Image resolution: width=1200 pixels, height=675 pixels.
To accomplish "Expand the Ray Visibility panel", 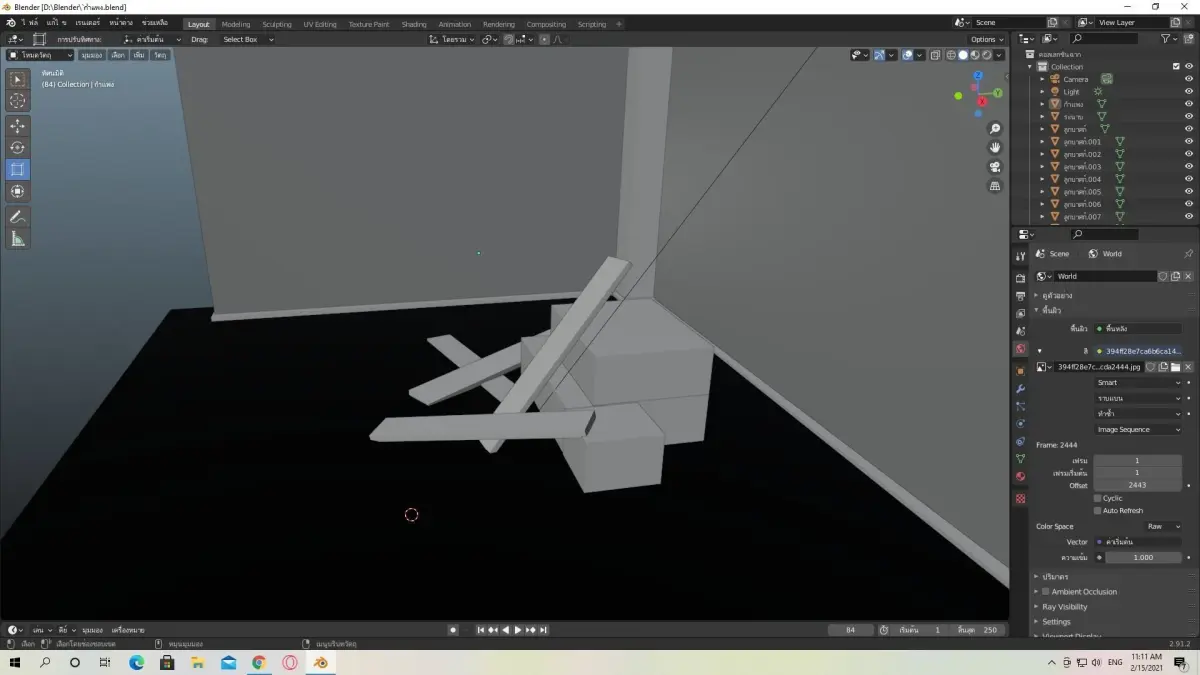I will coord(1064,606).
